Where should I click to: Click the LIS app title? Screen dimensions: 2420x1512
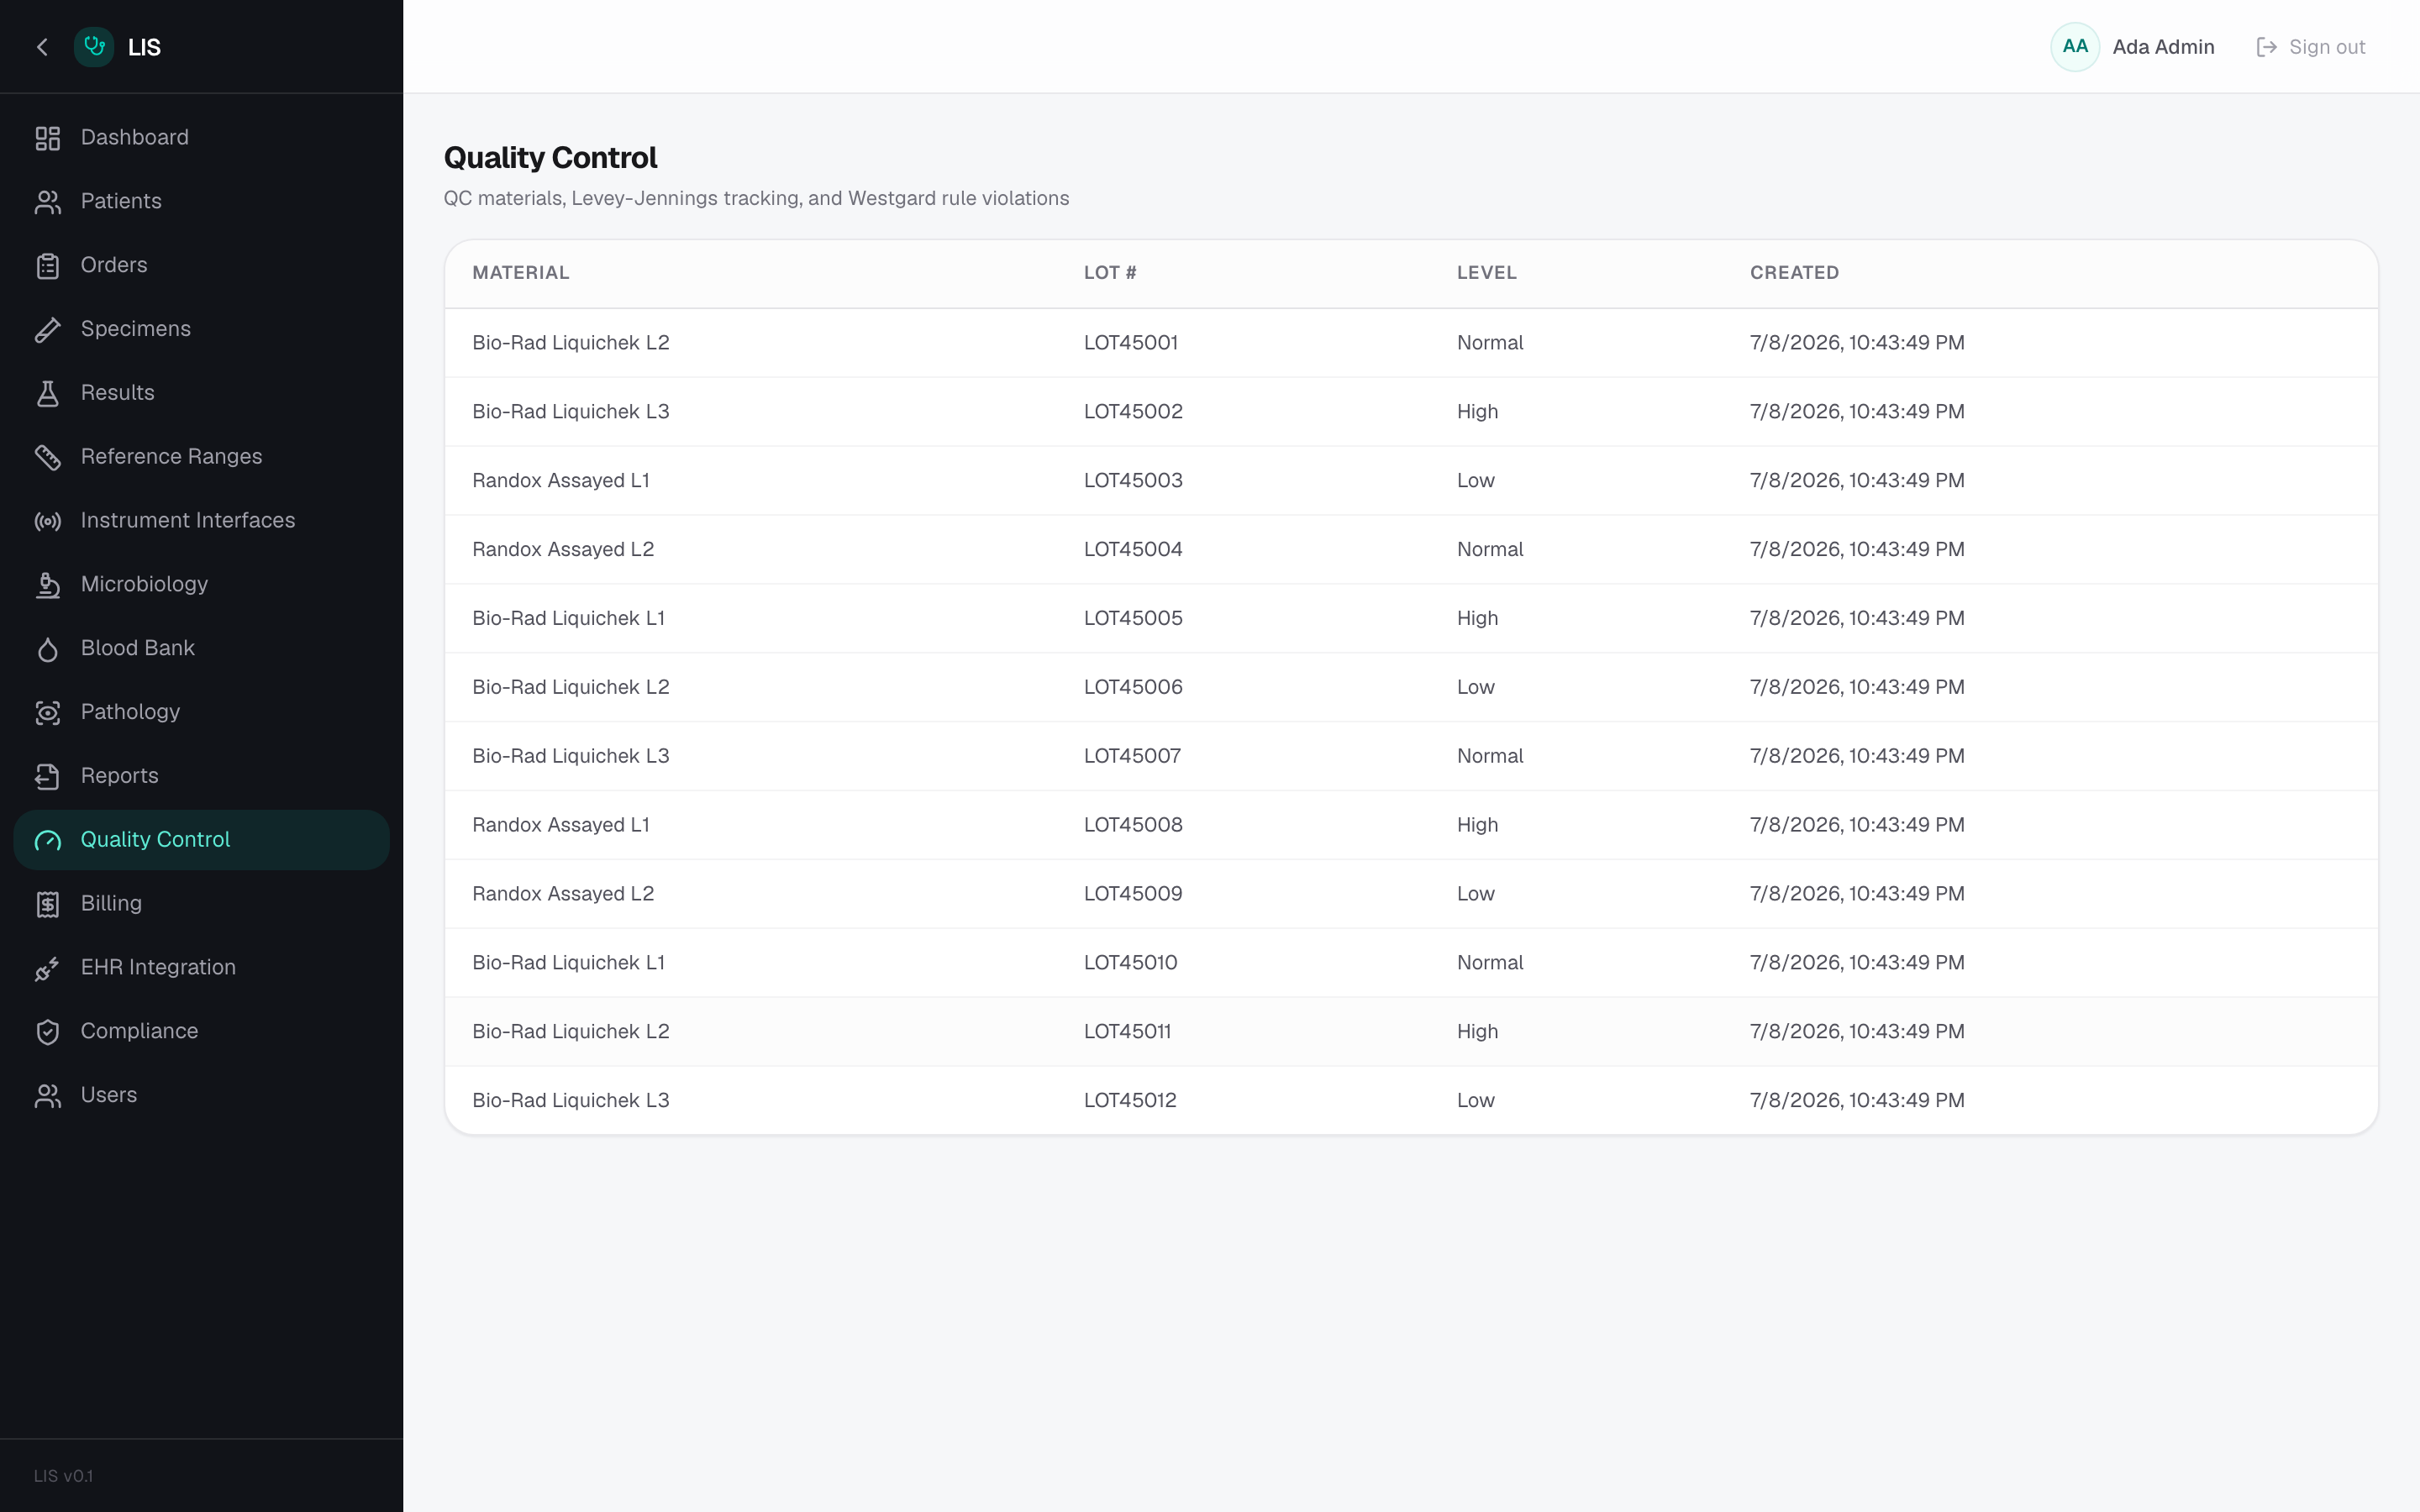[144, 47]
